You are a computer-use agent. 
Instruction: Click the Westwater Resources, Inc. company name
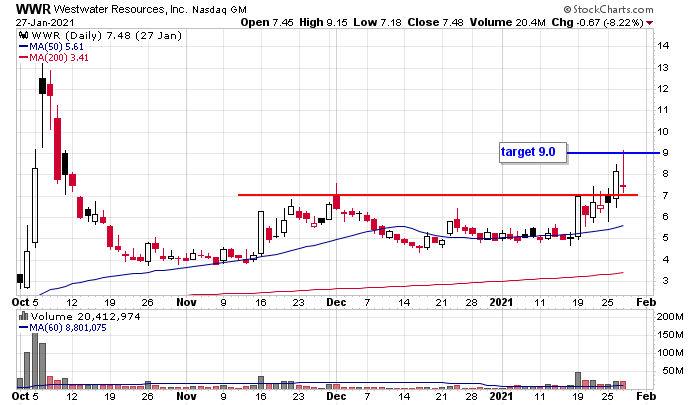pos(121,9)
